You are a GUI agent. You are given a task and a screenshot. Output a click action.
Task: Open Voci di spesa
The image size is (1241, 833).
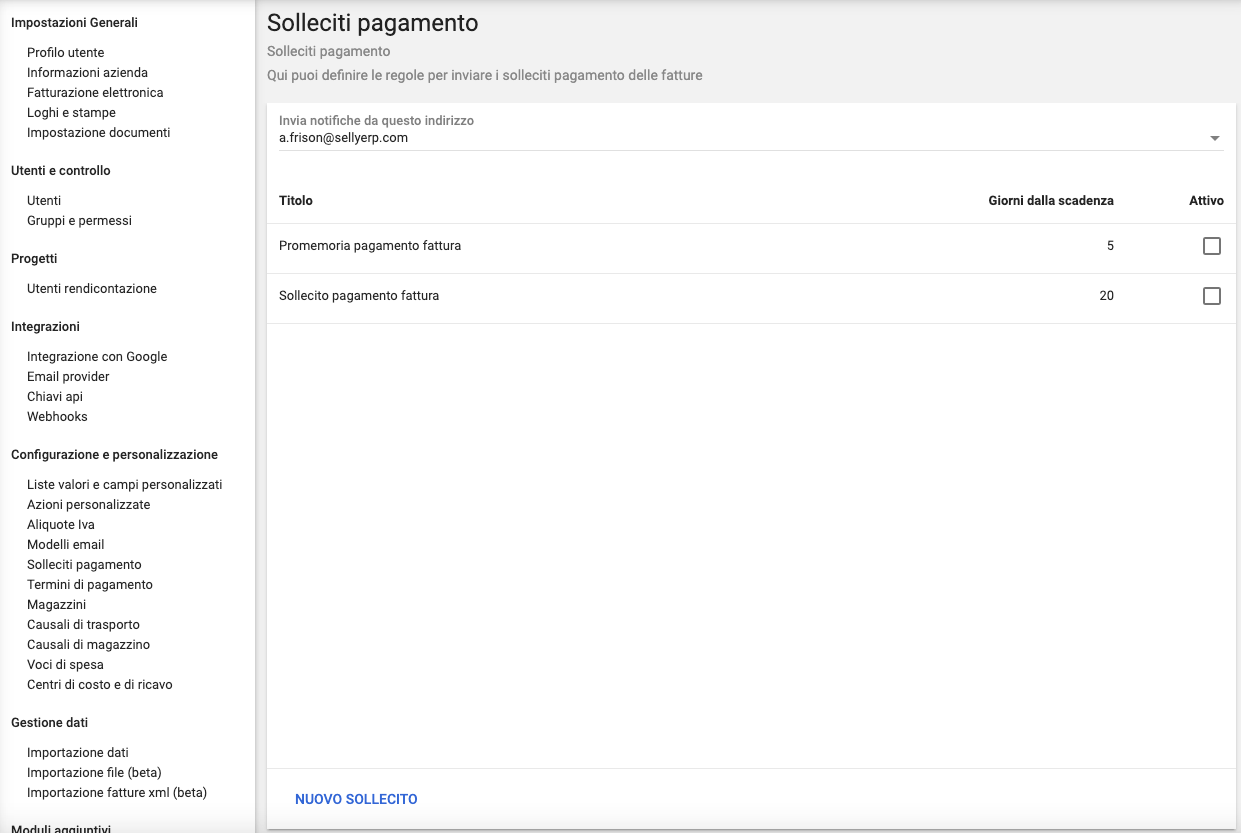click(x=65, y=664)
